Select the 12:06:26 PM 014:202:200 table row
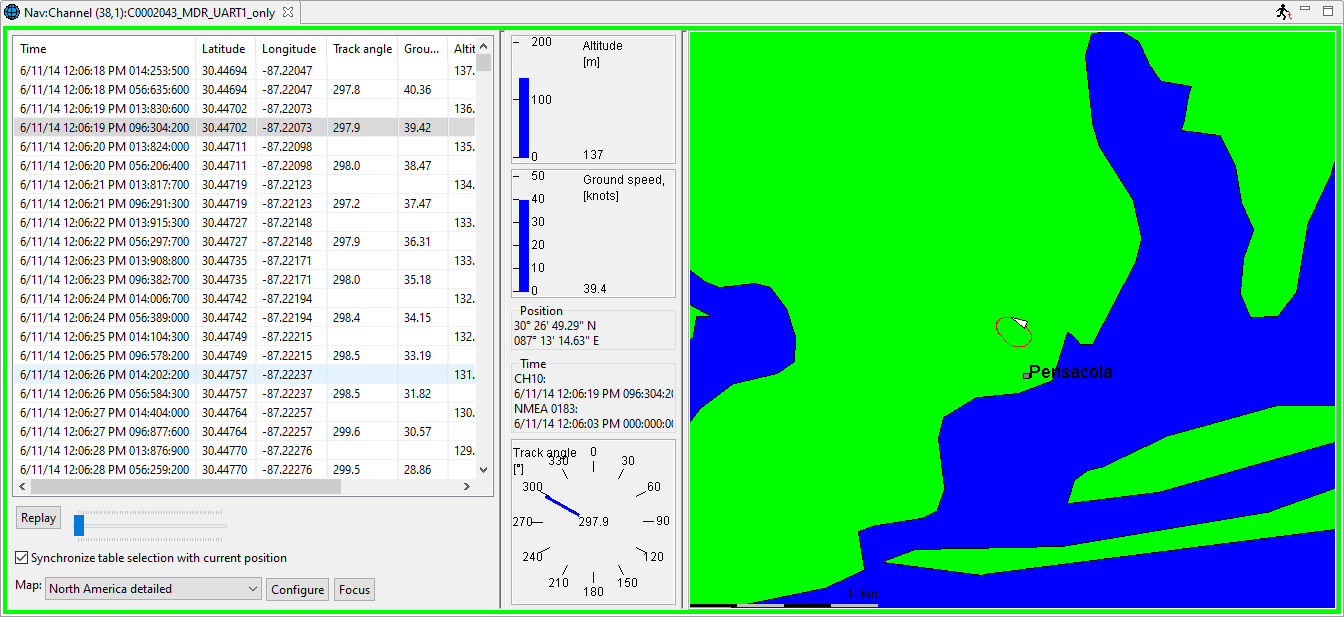This screenshot has width=1344, height=617. (x=104, y=374)
